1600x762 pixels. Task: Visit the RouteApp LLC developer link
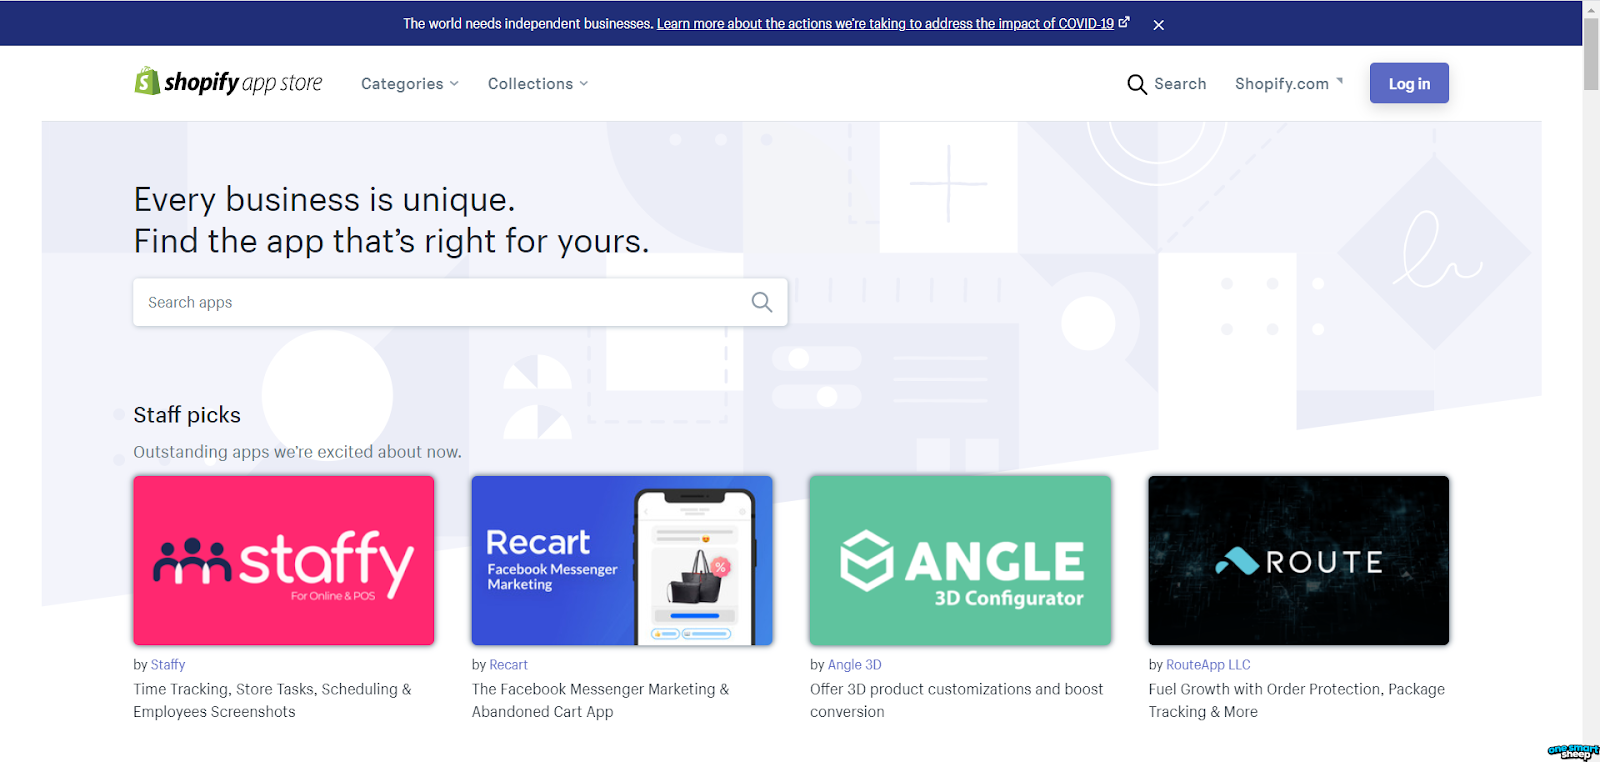point(1208,665)
